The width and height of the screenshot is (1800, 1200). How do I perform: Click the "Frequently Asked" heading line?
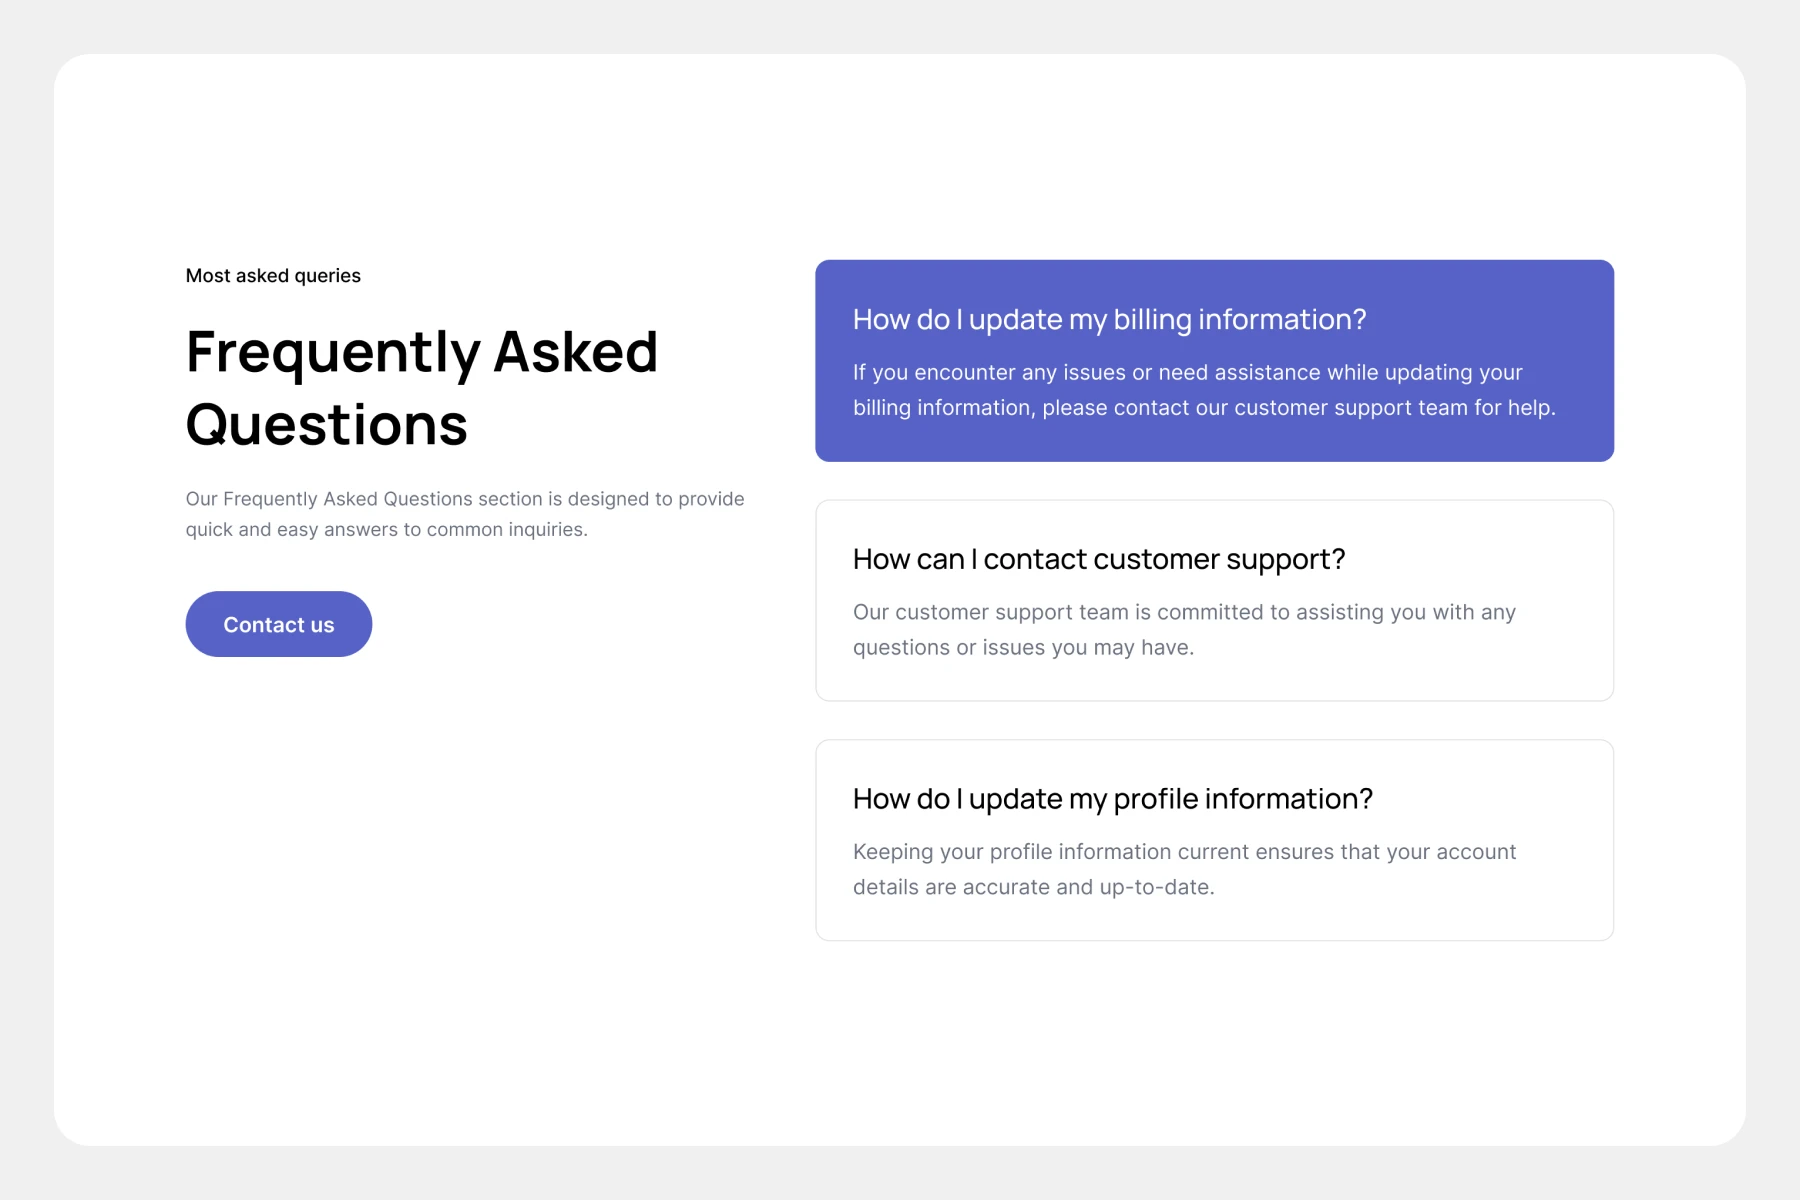point(421,352)
